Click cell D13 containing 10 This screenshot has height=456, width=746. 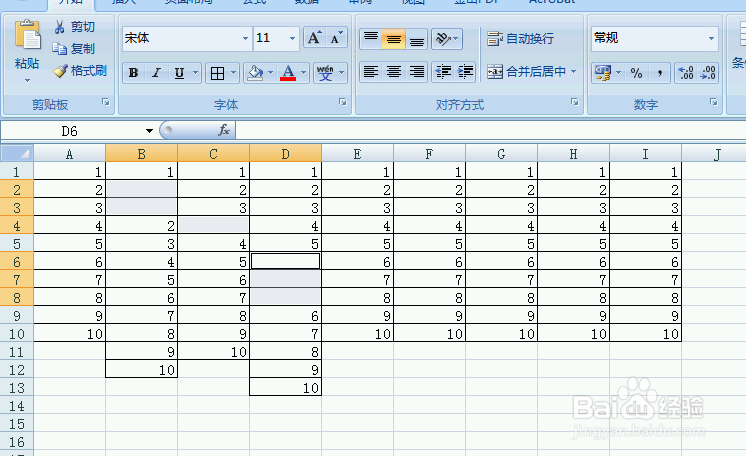click(x=285, y=387)
